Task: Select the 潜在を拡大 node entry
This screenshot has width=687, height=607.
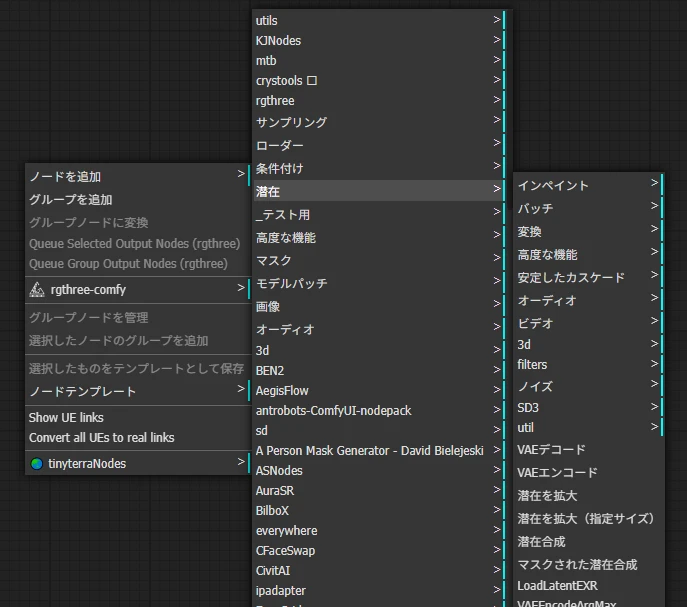Action: click(547, 496)
